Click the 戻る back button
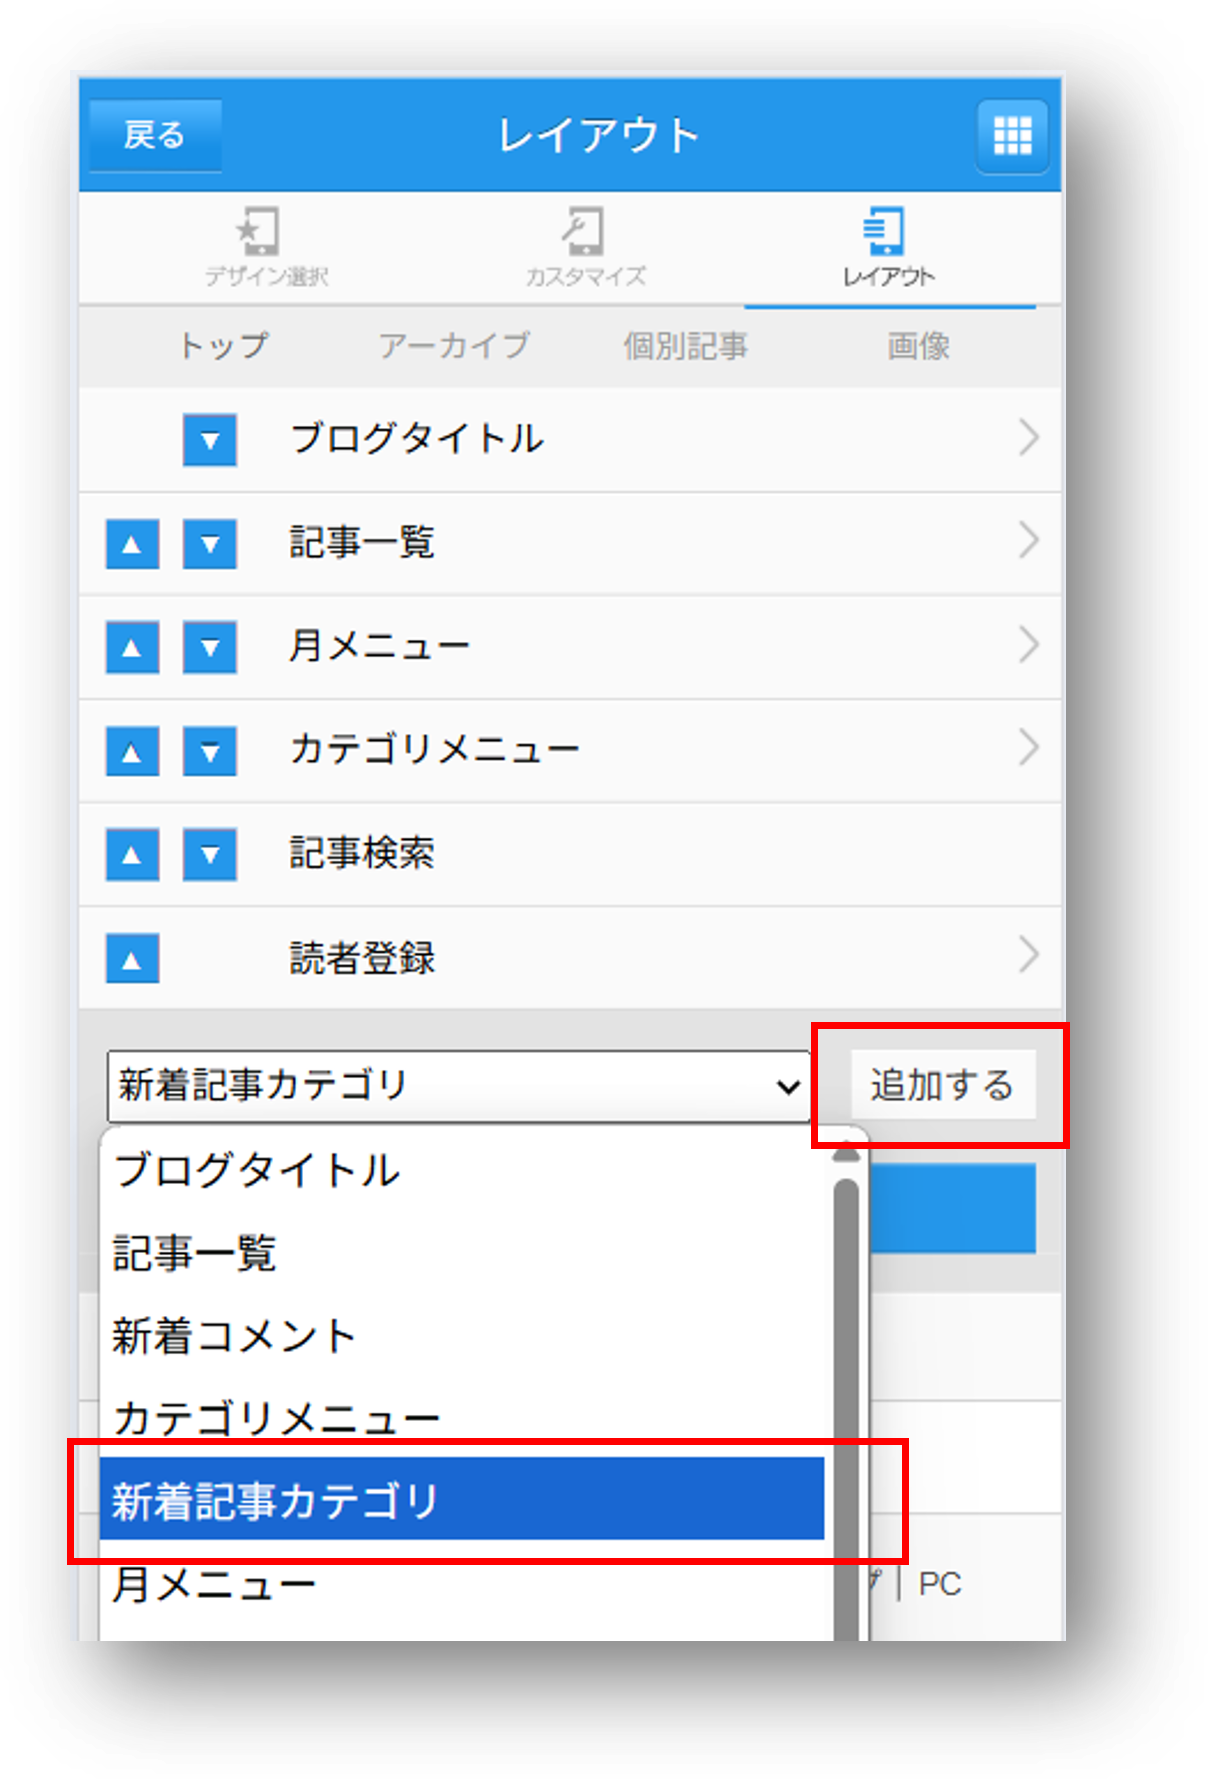 155,135
